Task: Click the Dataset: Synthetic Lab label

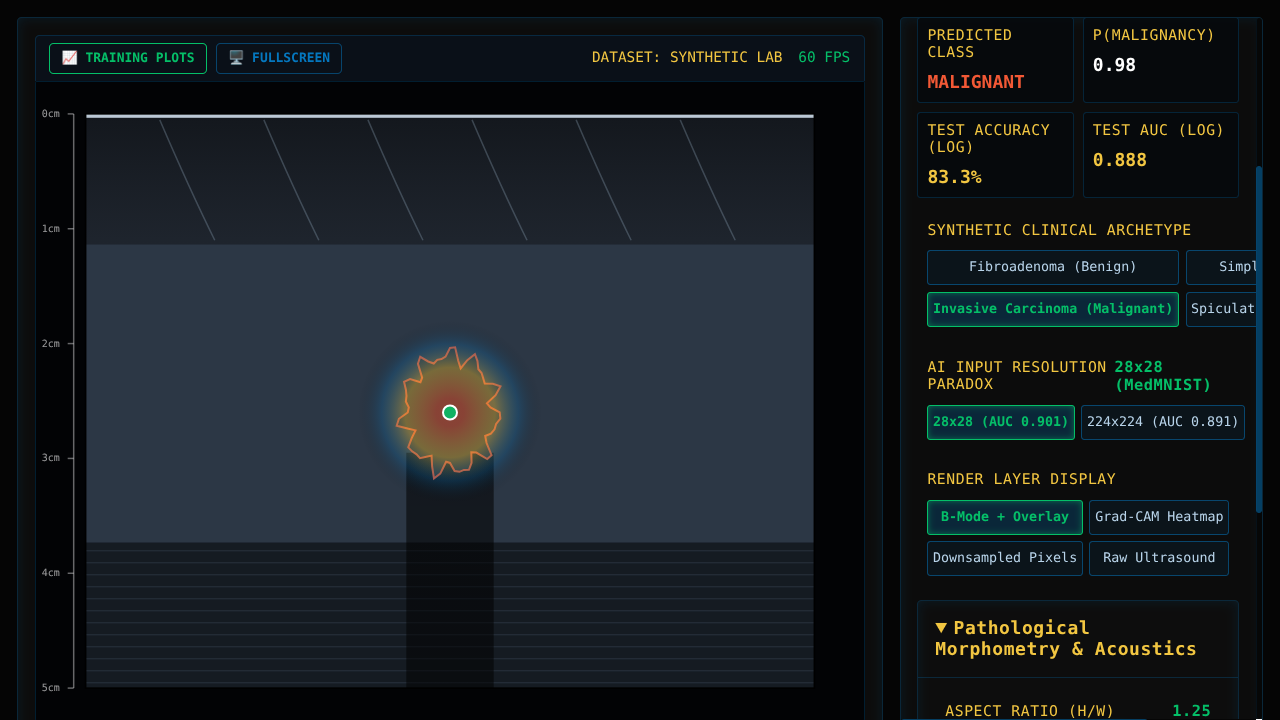Action: coord(687,58)
